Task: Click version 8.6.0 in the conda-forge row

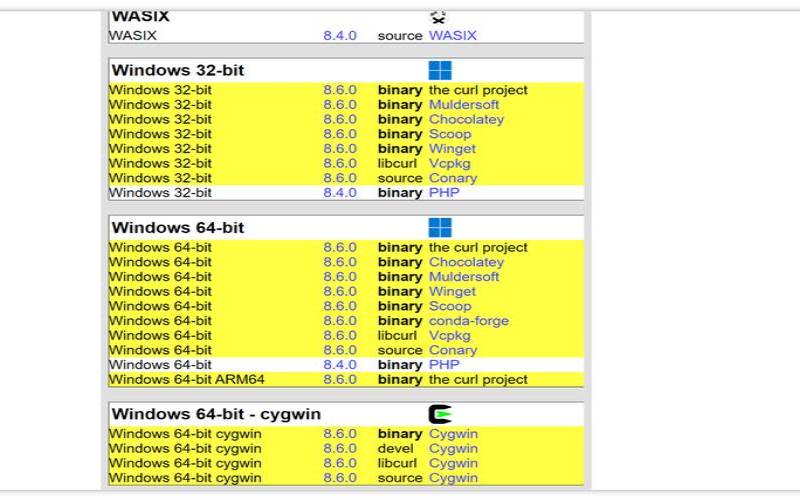Action: [x=340, y=321]
